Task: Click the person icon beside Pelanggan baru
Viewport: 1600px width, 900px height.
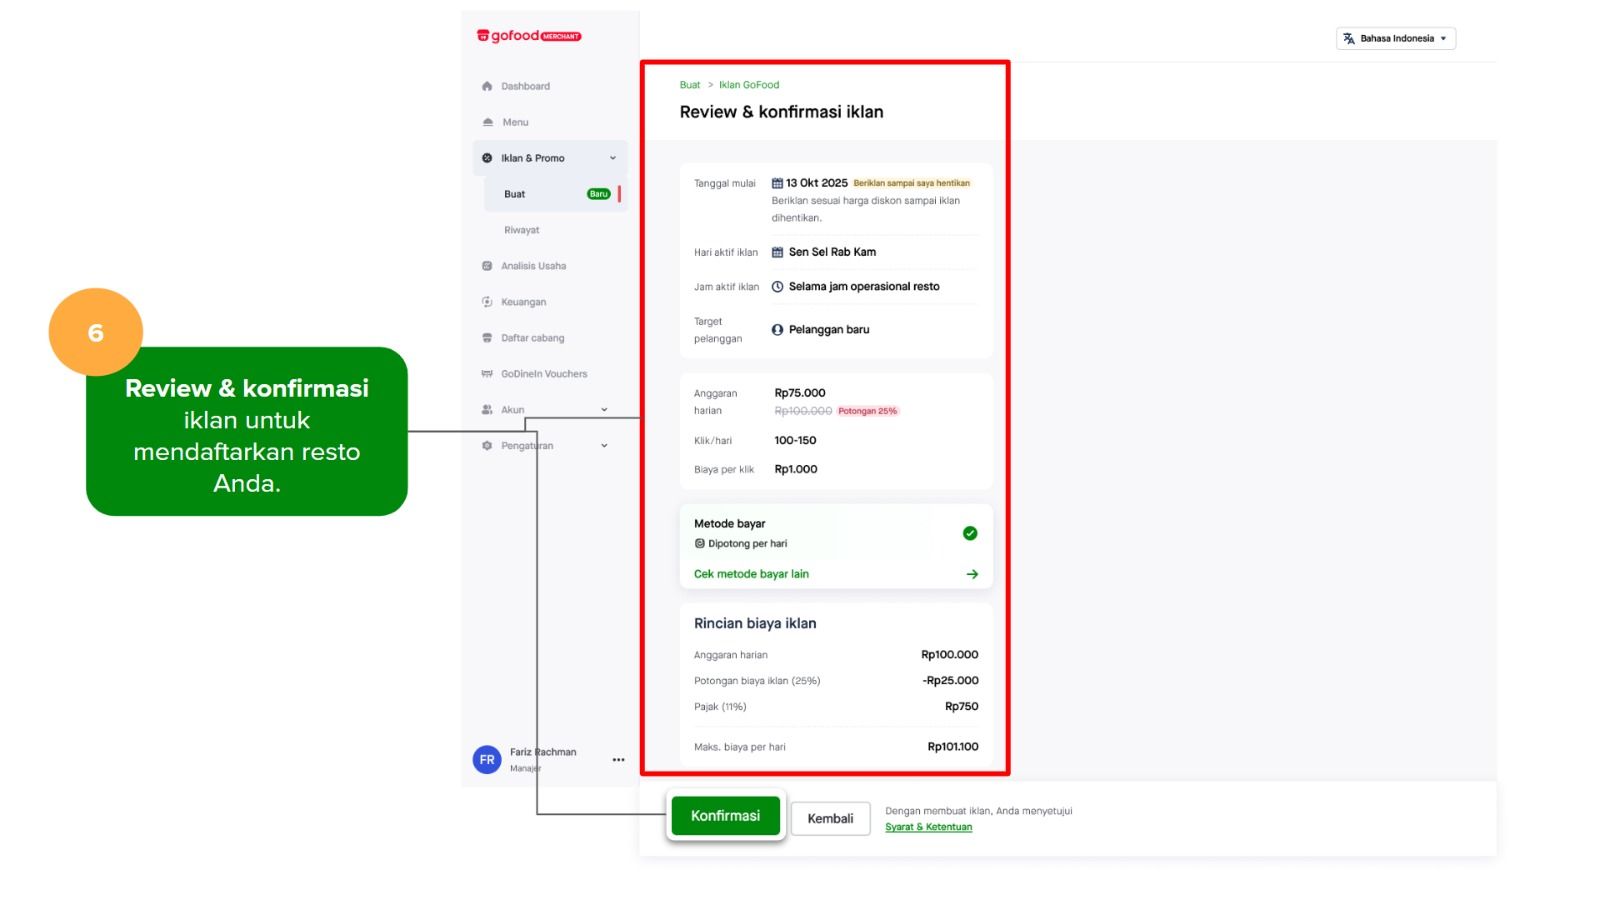Action: [777, 330]
